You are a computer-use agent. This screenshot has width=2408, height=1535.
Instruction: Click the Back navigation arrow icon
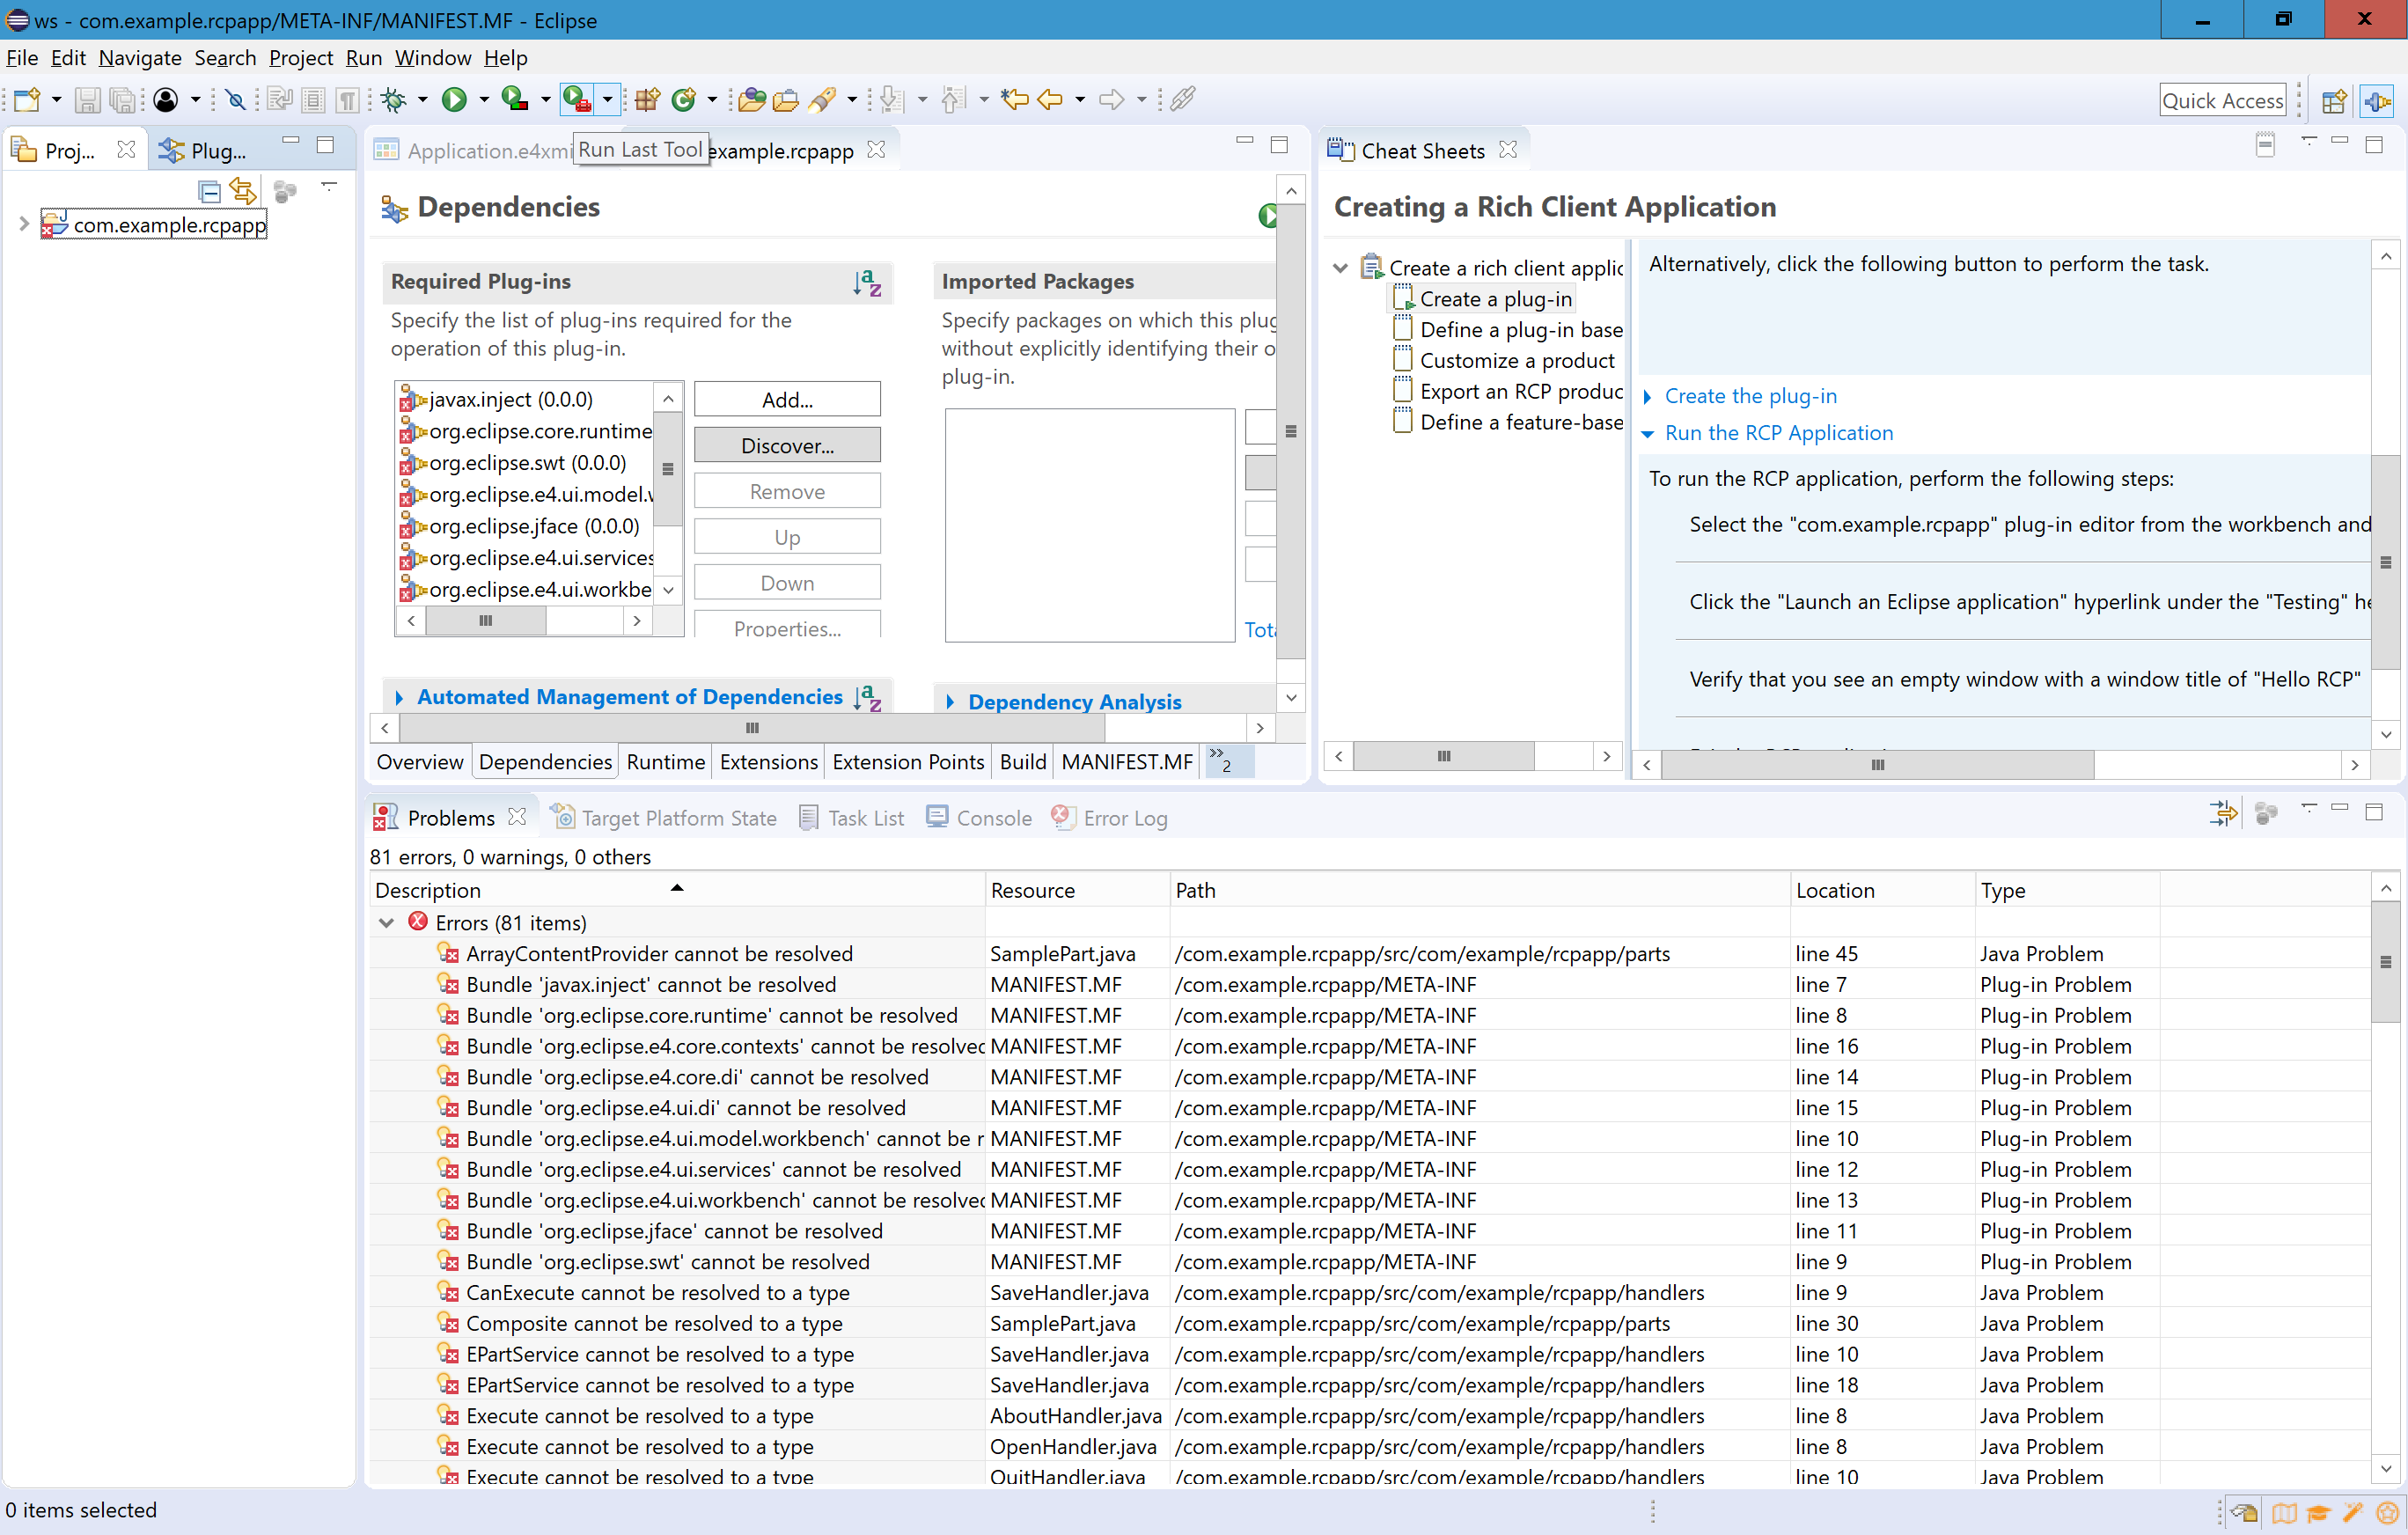click(1050, 99)
